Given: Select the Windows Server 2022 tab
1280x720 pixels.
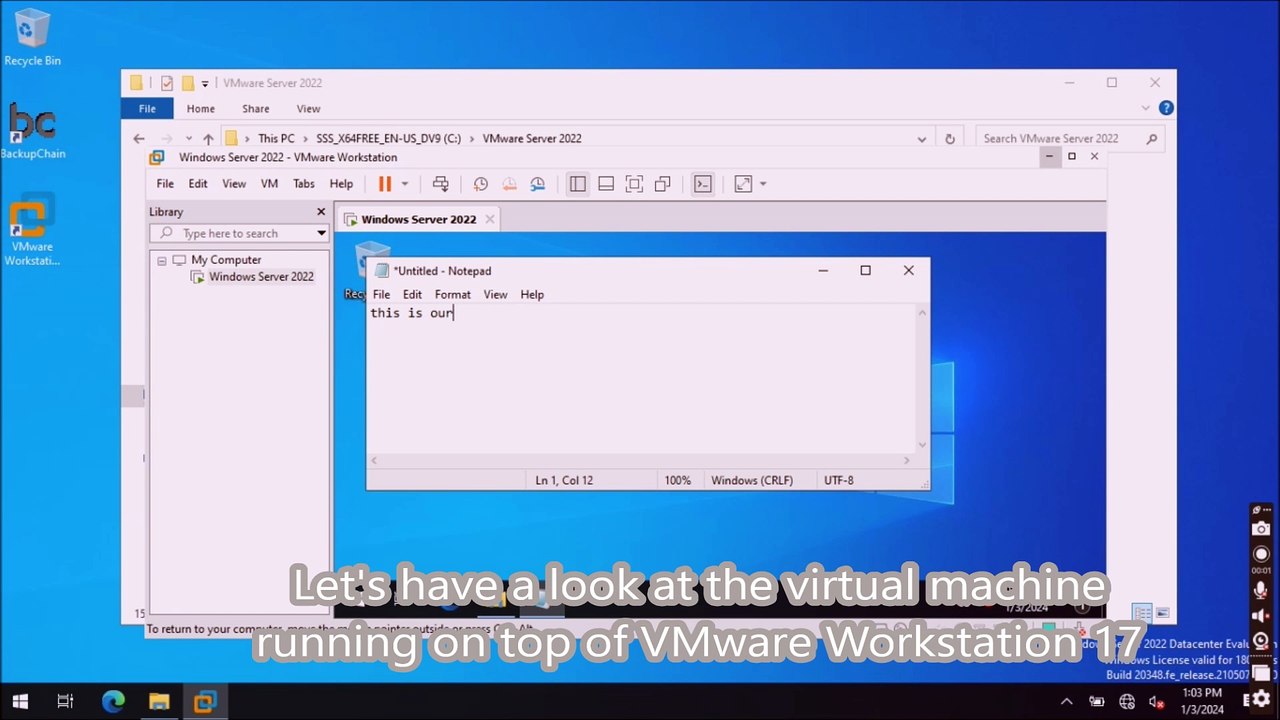Looking at the screenshot, I should click(418, 219).
